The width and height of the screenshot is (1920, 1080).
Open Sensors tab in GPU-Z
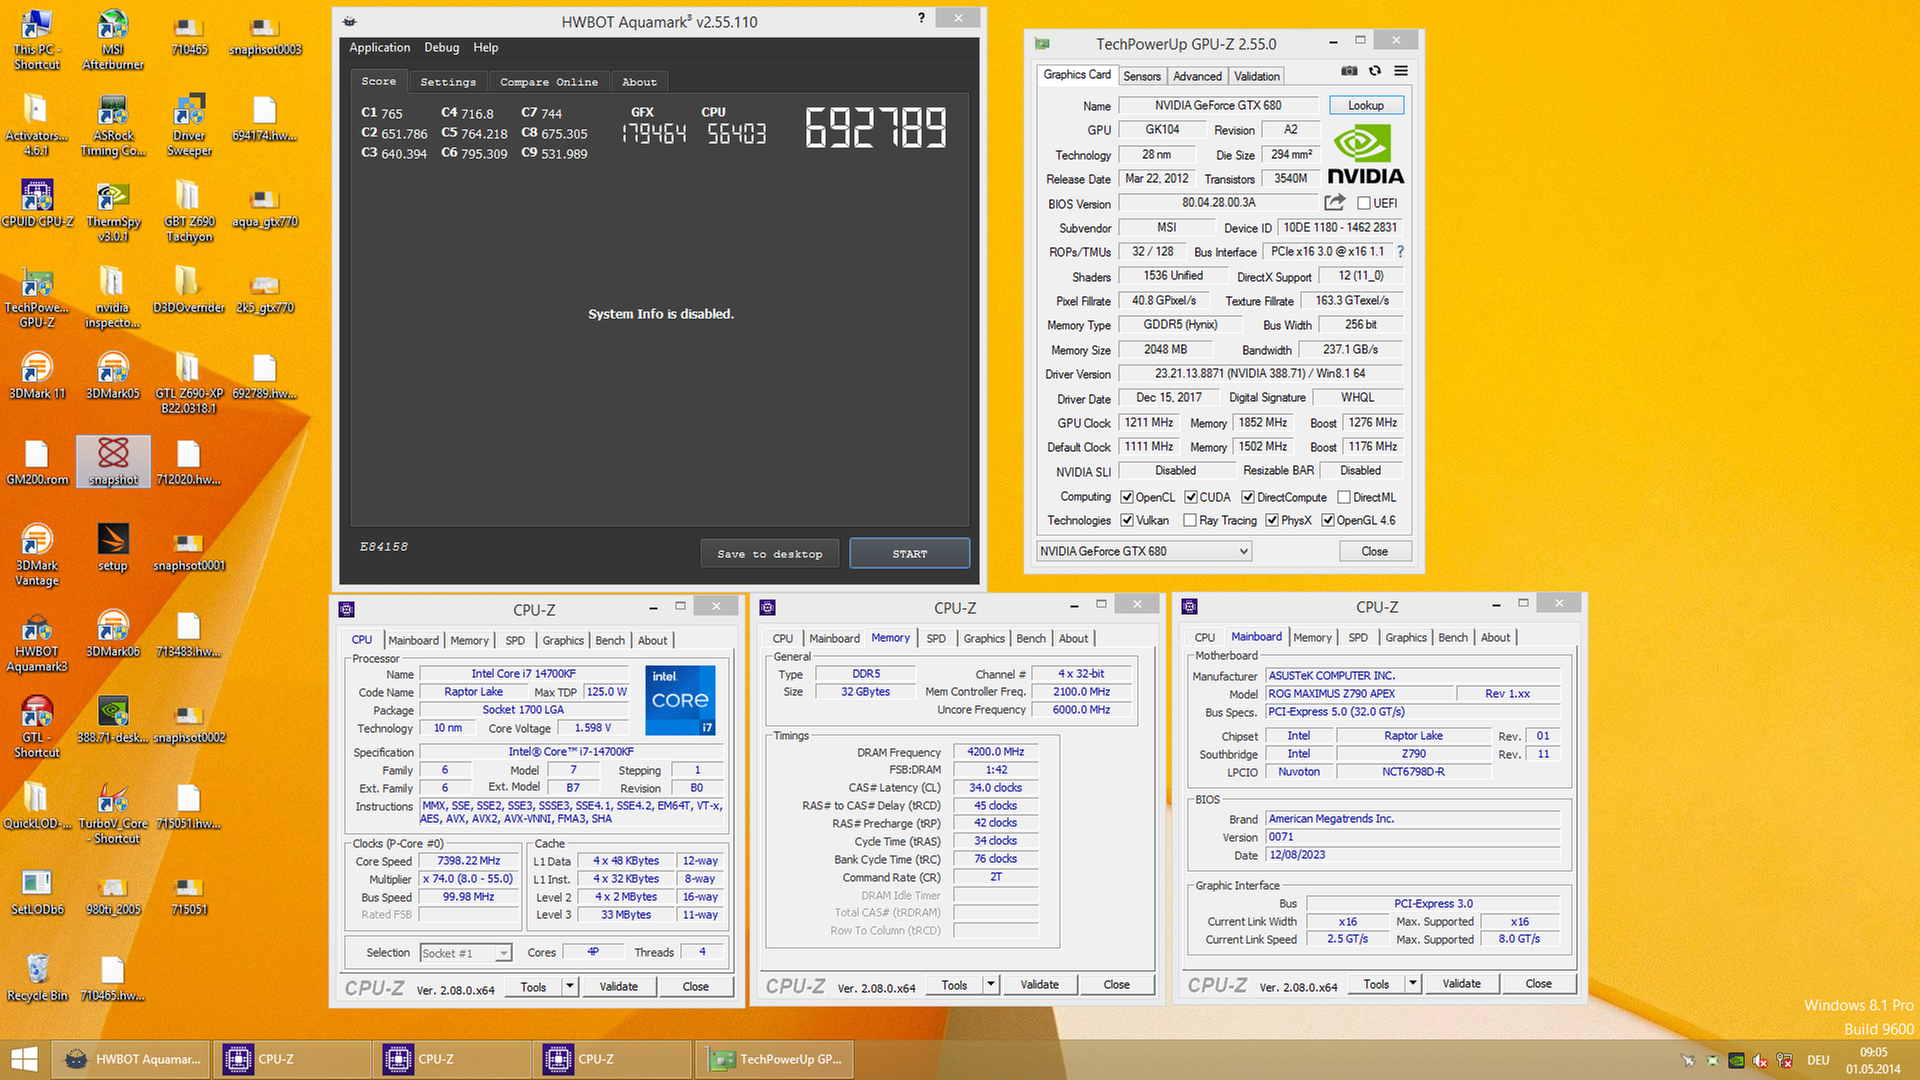(x=1141, y=76)
